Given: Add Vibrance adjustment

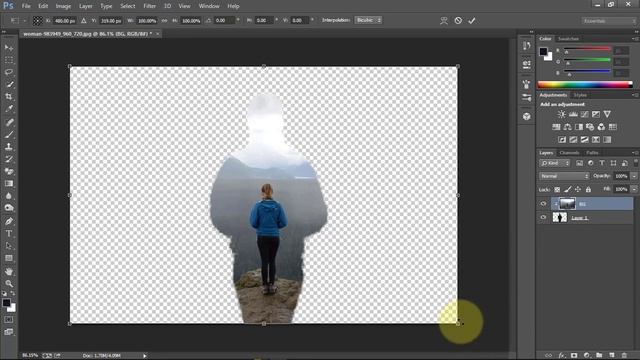Looking at the screenshot, I should pos(607,114).
